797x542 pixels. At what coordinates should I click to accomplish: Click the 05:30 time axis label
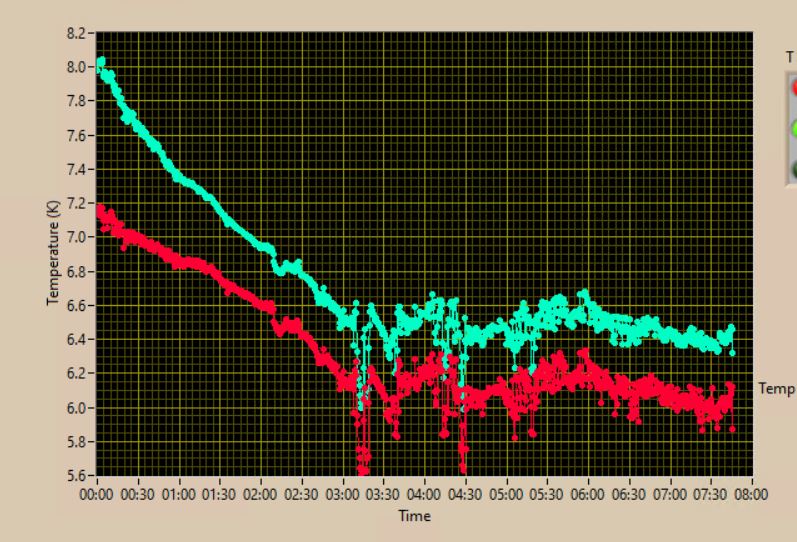547,495
